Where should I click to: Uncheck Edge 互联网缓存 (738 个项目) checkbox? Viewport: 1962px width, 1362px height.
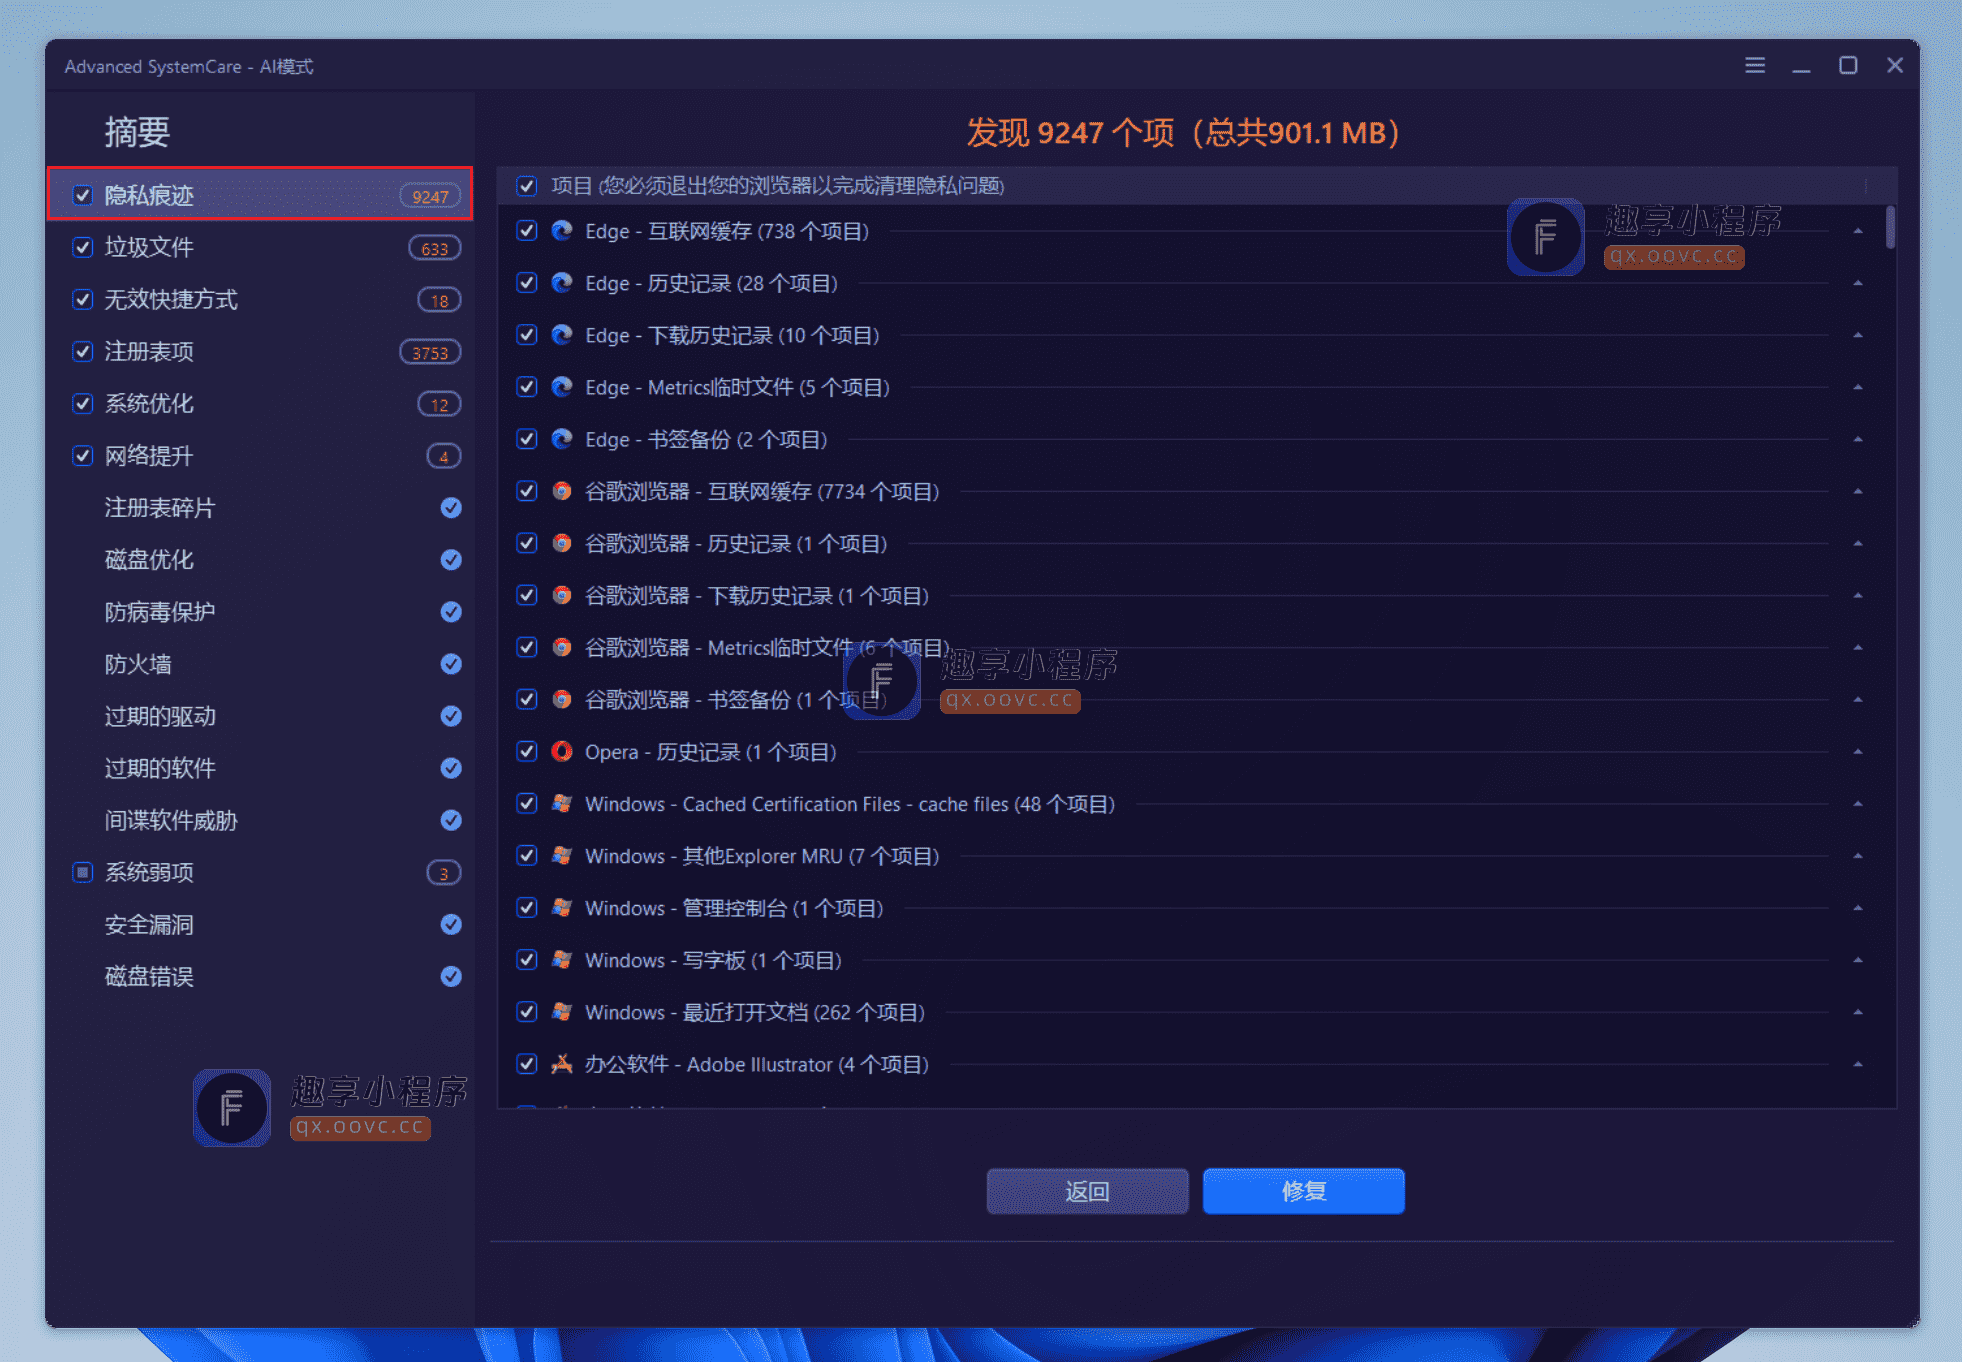coord(527,231)
